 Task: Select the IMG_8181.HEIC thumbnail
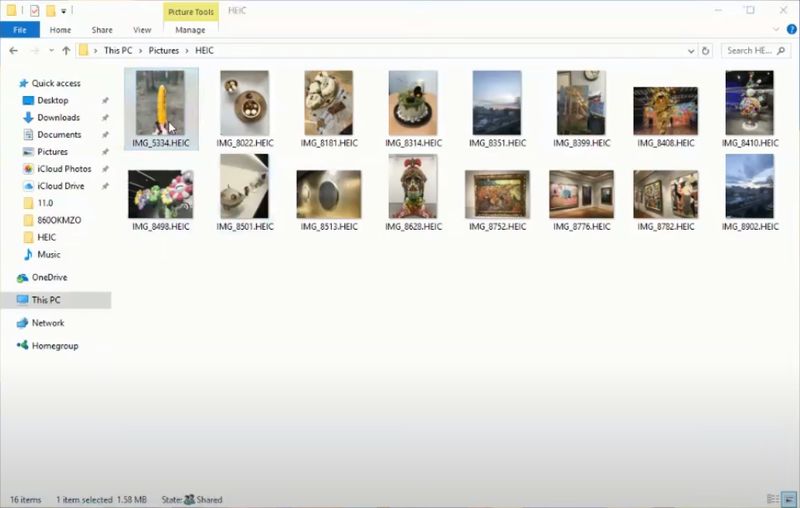329,103
